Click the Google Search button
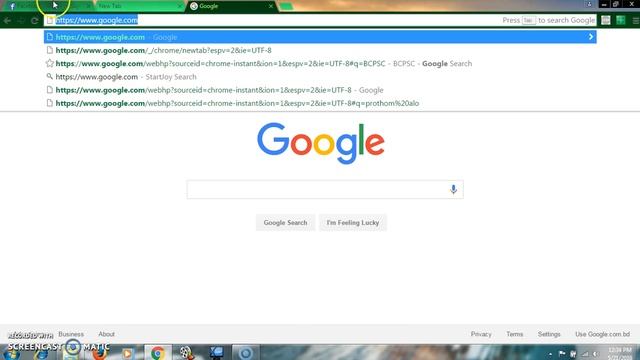Viewport: 640px width, 360px height. pyautogui.click(x=285, y=223)
